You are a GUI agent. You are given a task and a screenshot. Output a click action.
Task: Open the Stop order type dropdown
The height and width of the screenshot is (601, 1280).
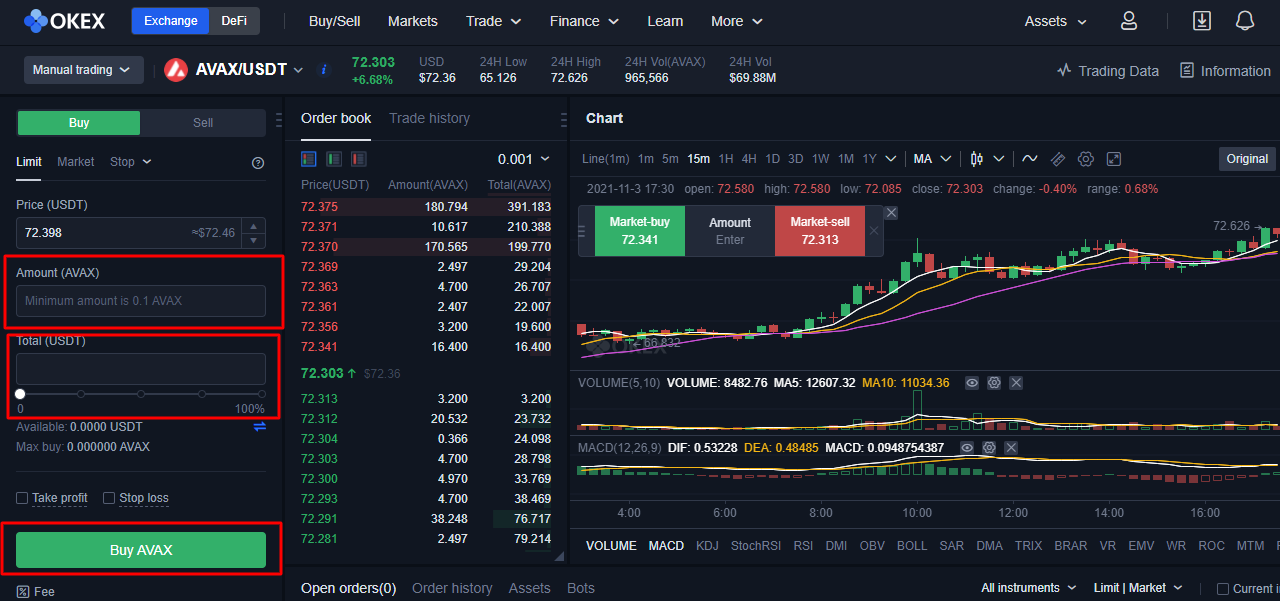point(130,162)
